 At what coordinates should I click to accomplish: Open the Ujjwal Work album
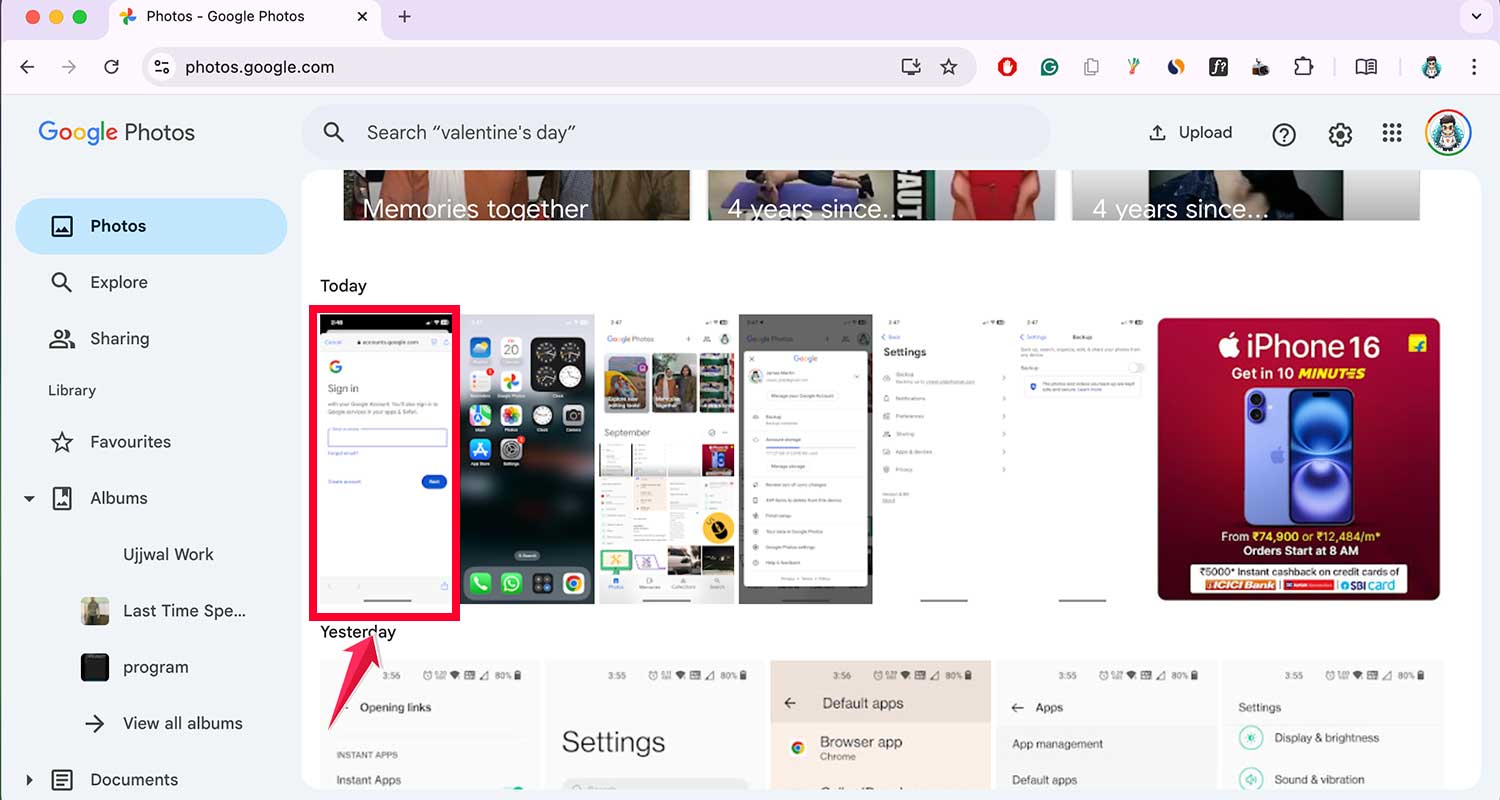pyautogui.click(x=168, y=554)
